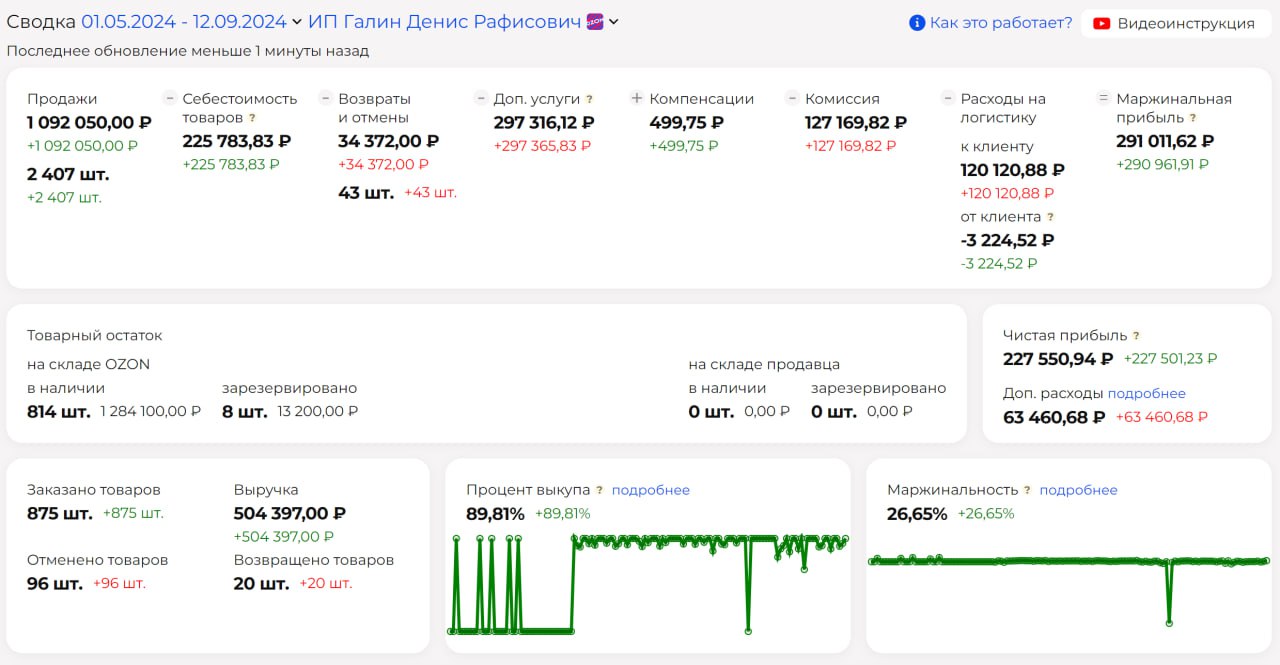Screen dimensions: 1280x665
Task: Click the Доп. расходы value 63 460,68 ₽
Action: pyautogui.click(x=1054, y=417)
